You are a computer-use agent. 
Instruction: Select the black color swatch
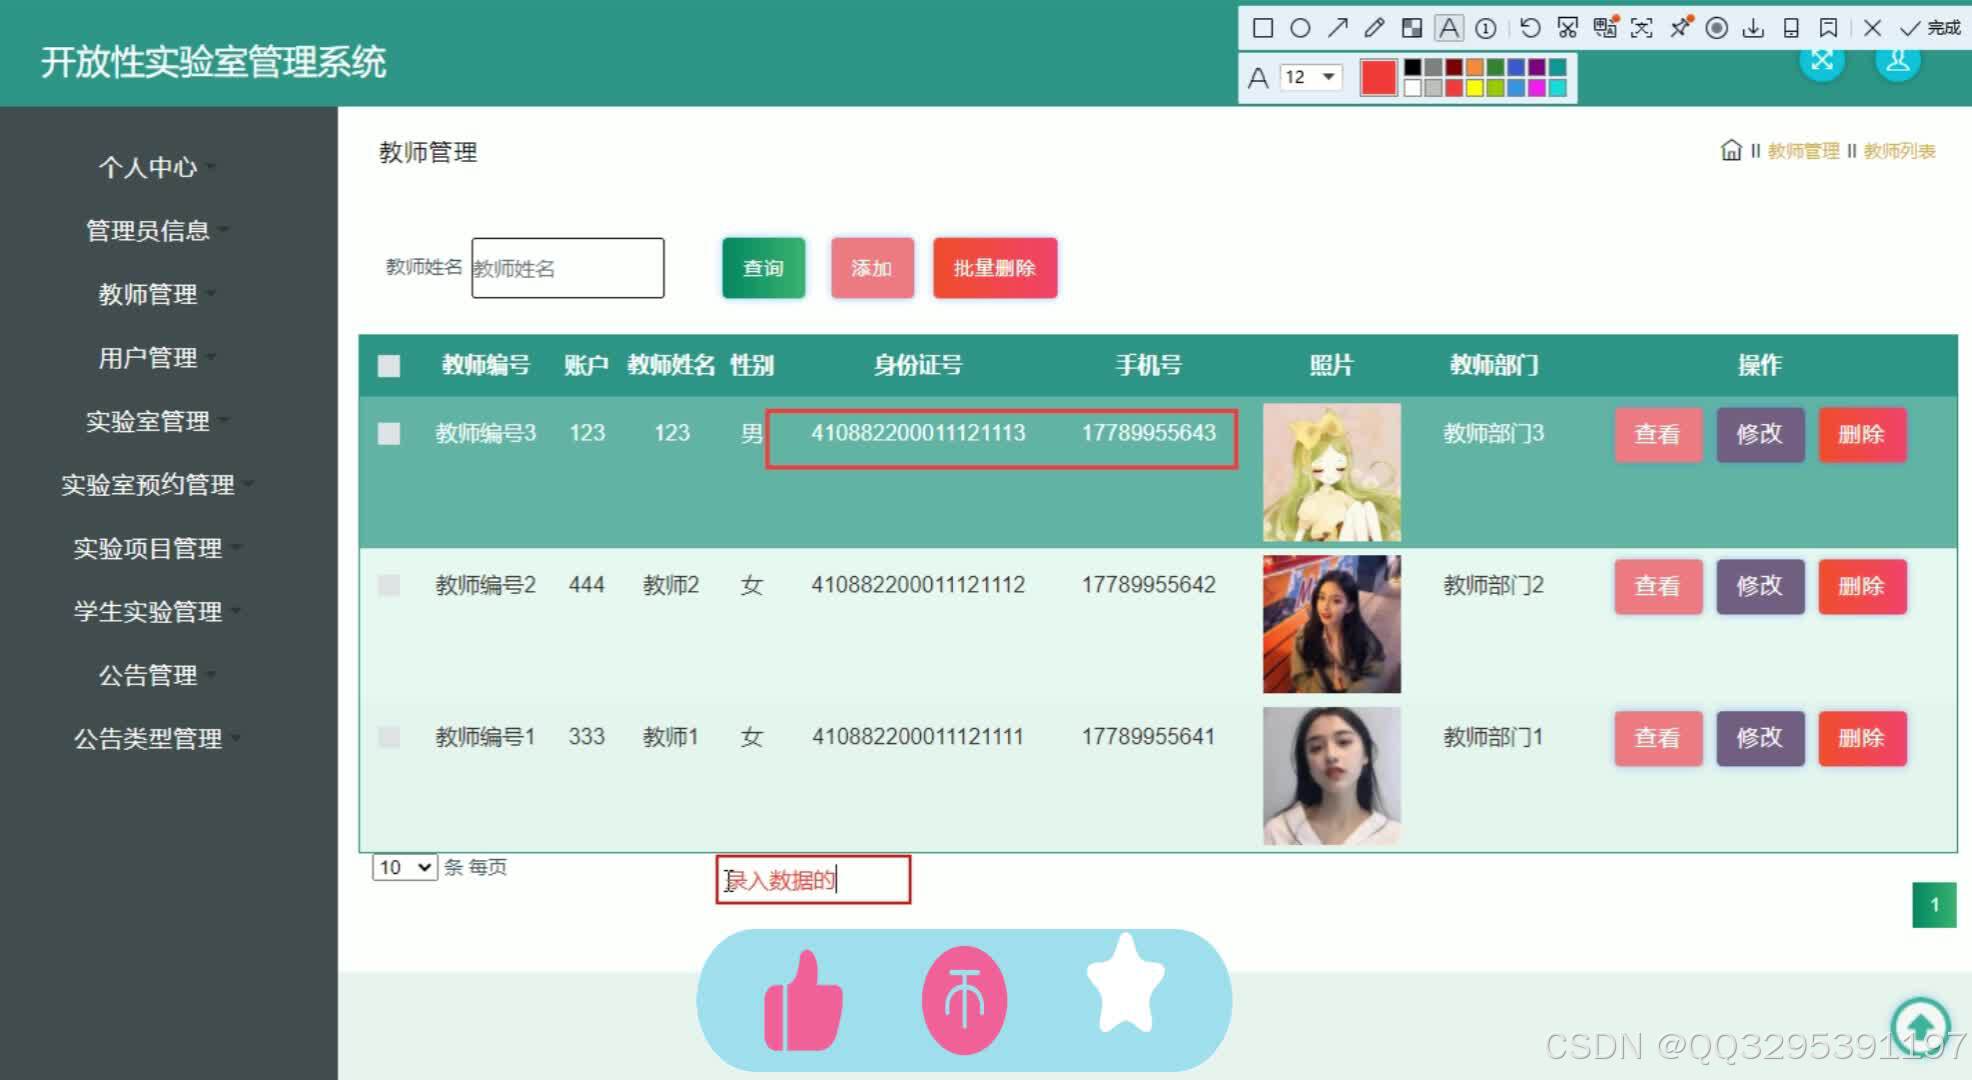[x=1413, y=67]
